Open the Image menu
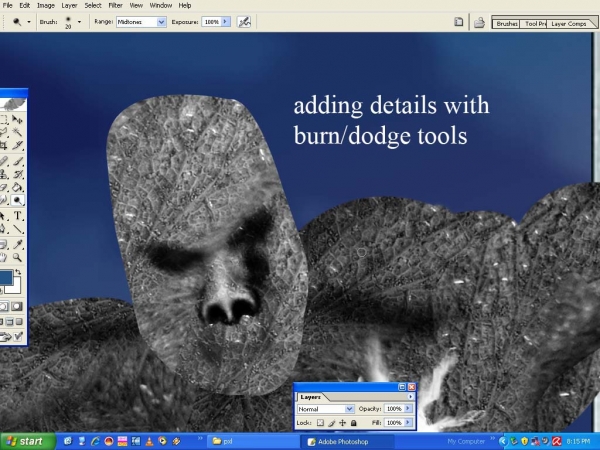This screenshot has height=450, width=600. point(46,5)
